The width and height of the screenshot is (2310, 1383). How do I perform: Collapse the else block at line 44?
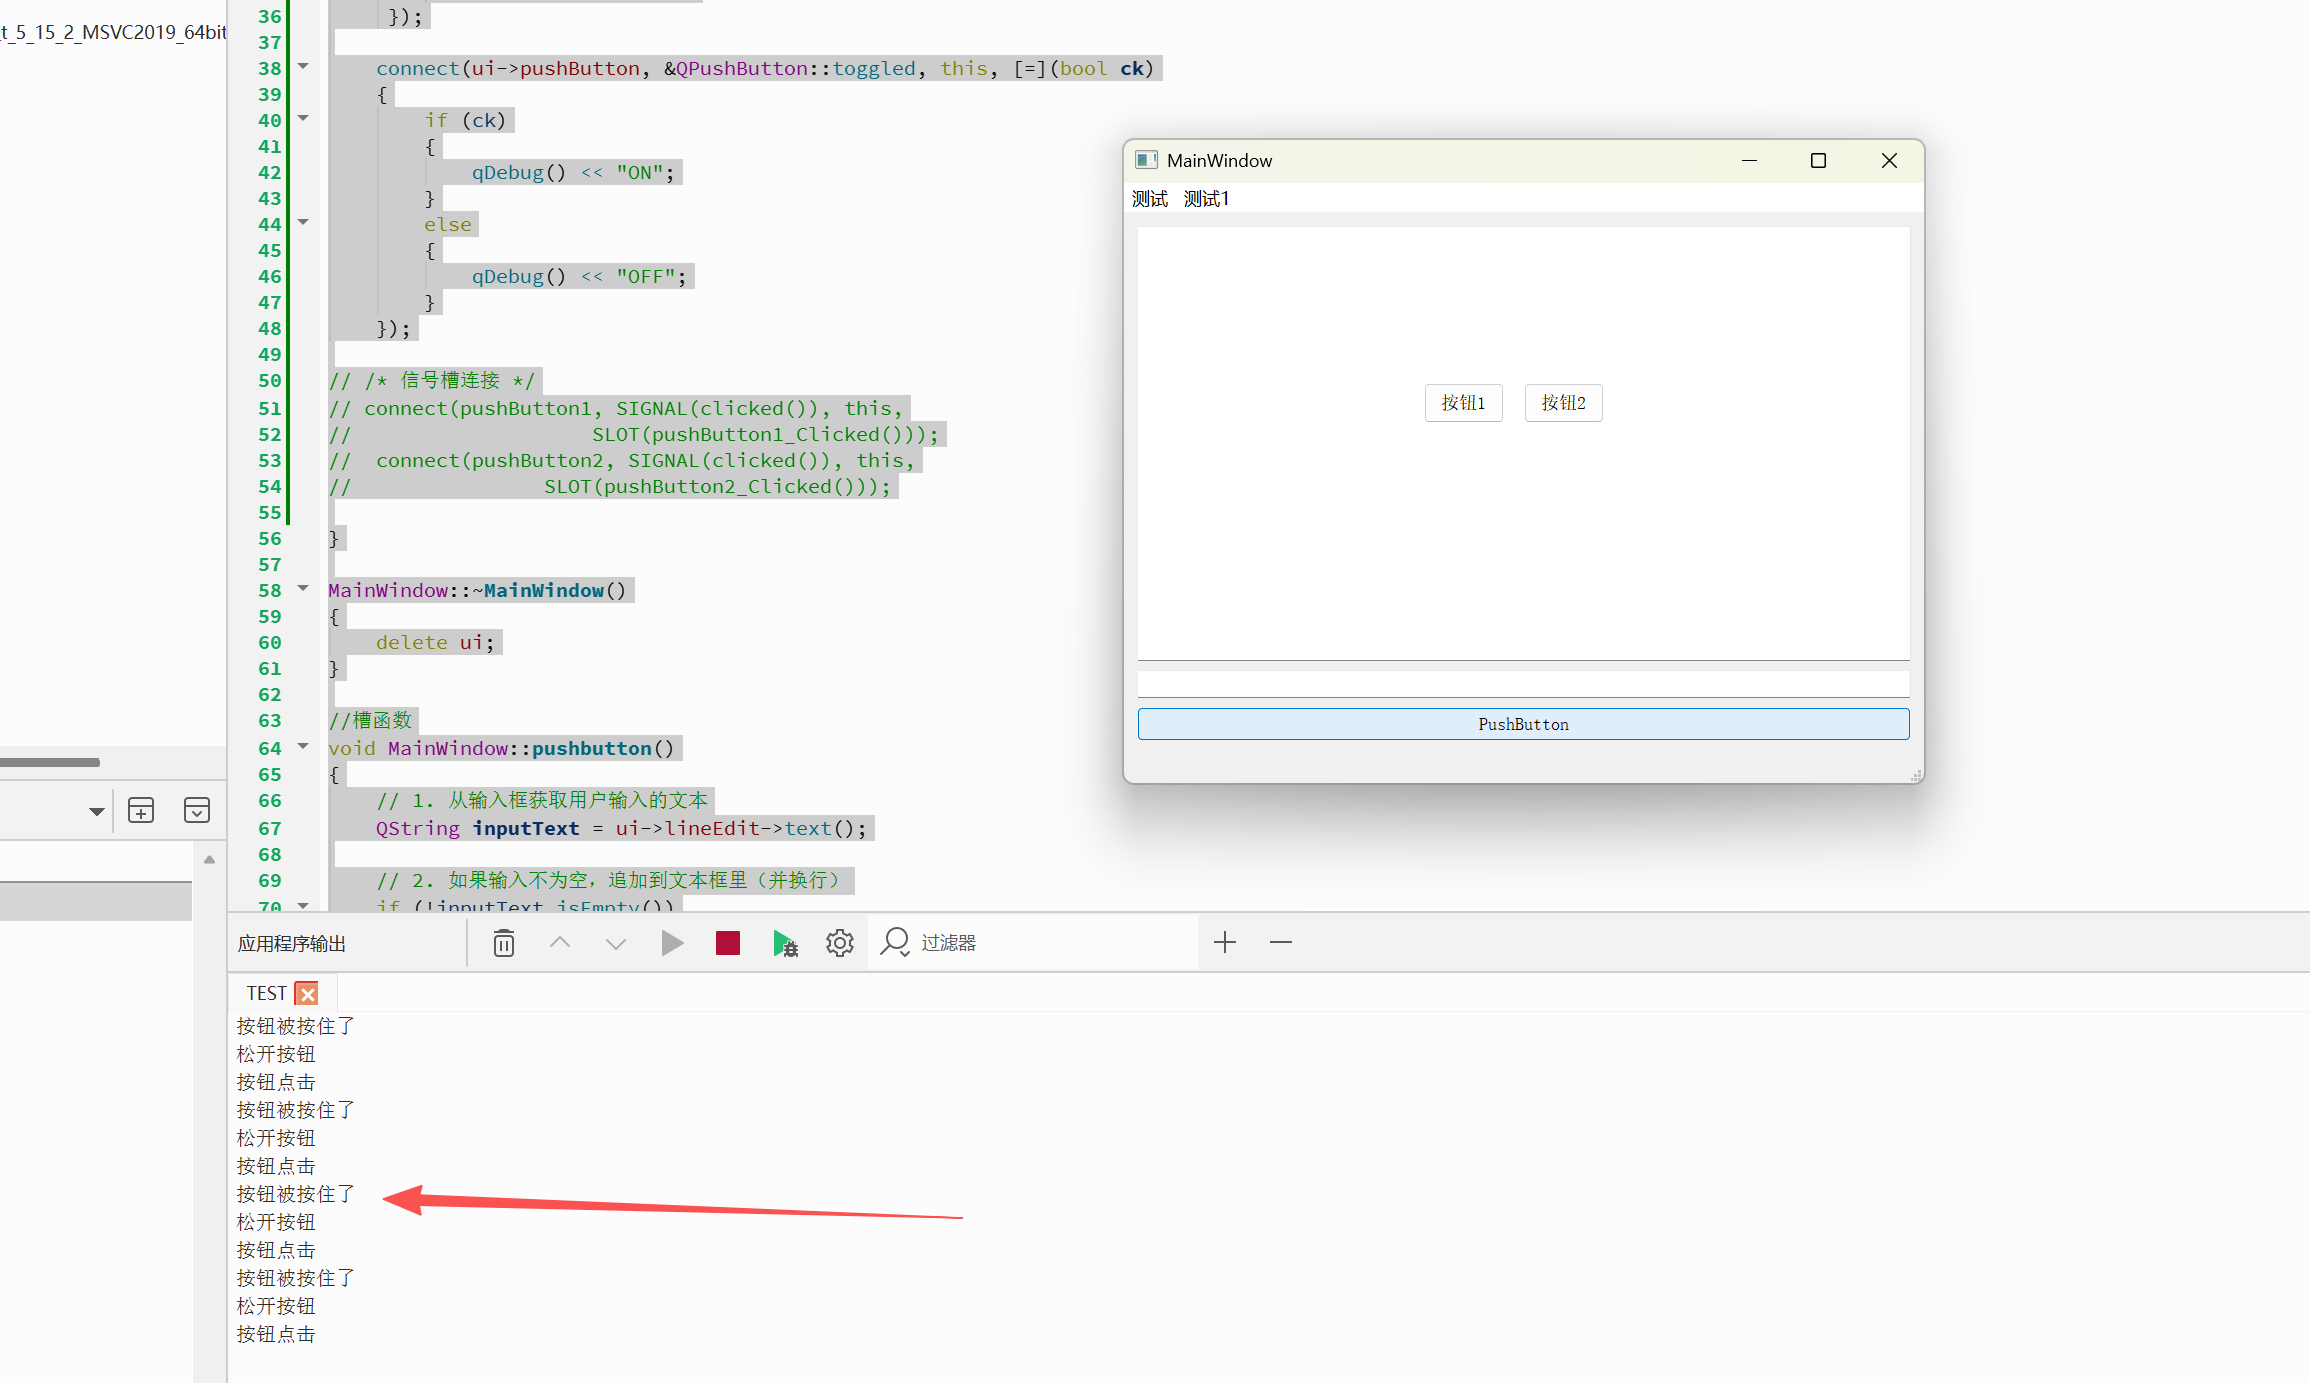click(303, 223)
